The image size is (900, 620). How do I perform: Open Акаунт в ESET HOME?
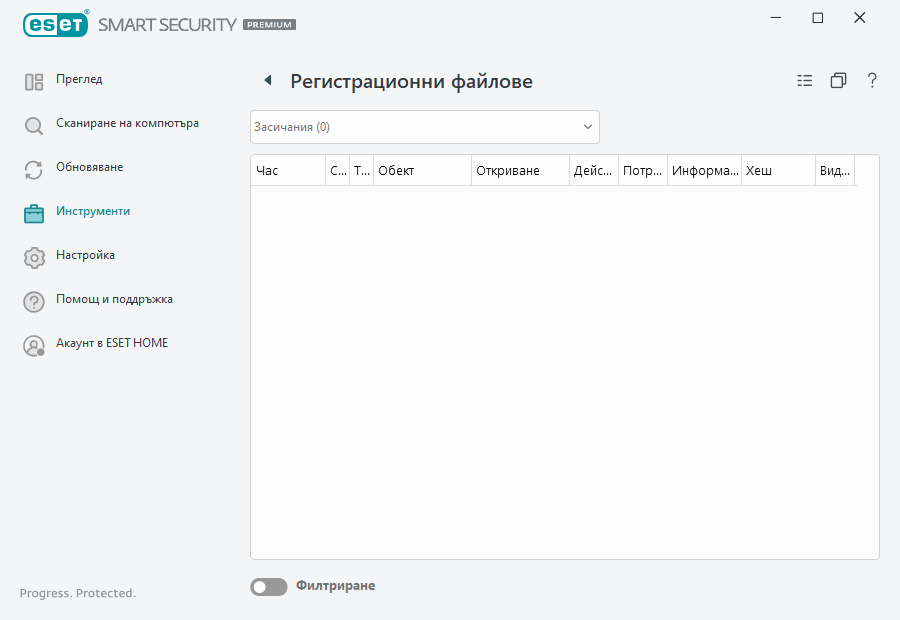tap(112, 343)
